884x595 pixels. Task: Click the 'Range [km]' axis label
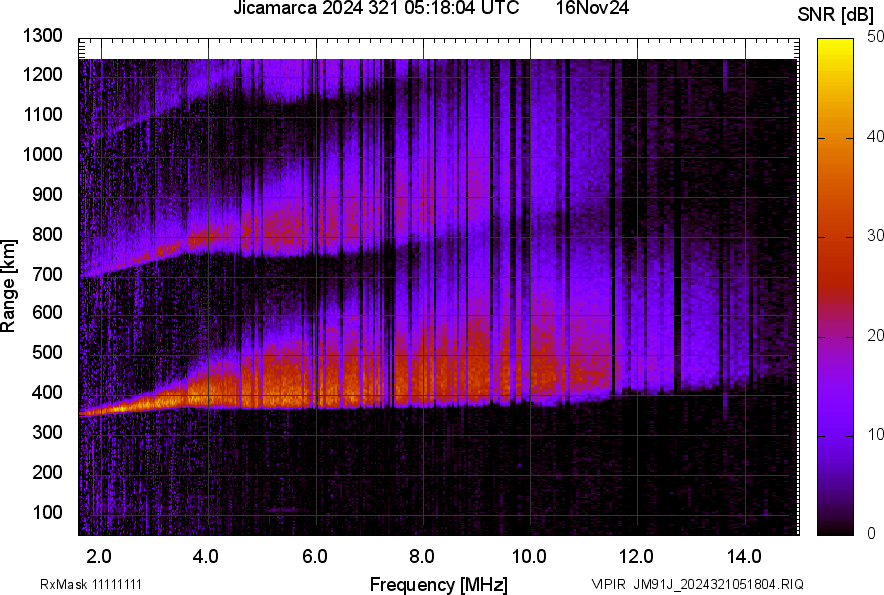click(8, 286)
